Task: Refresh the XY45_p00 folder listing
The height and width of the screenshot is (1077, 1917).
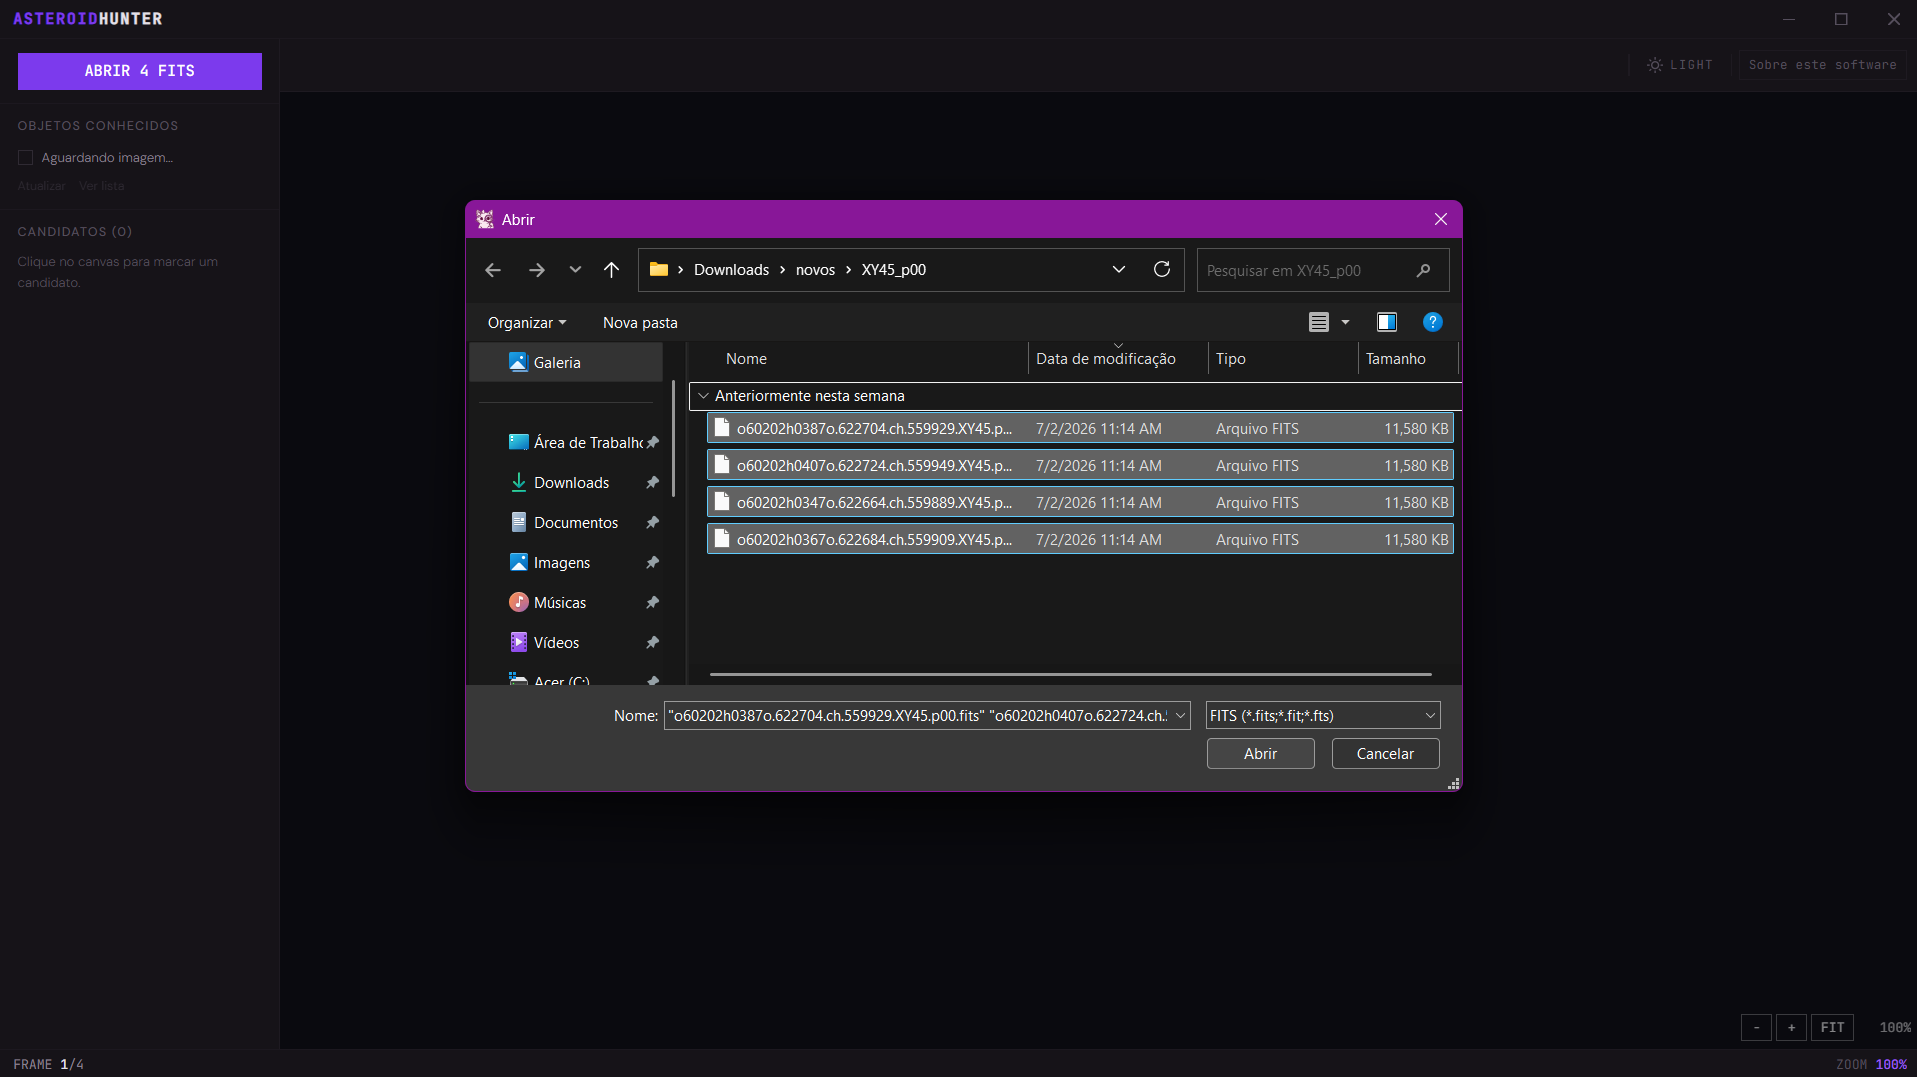Action: coord(1162,269)
